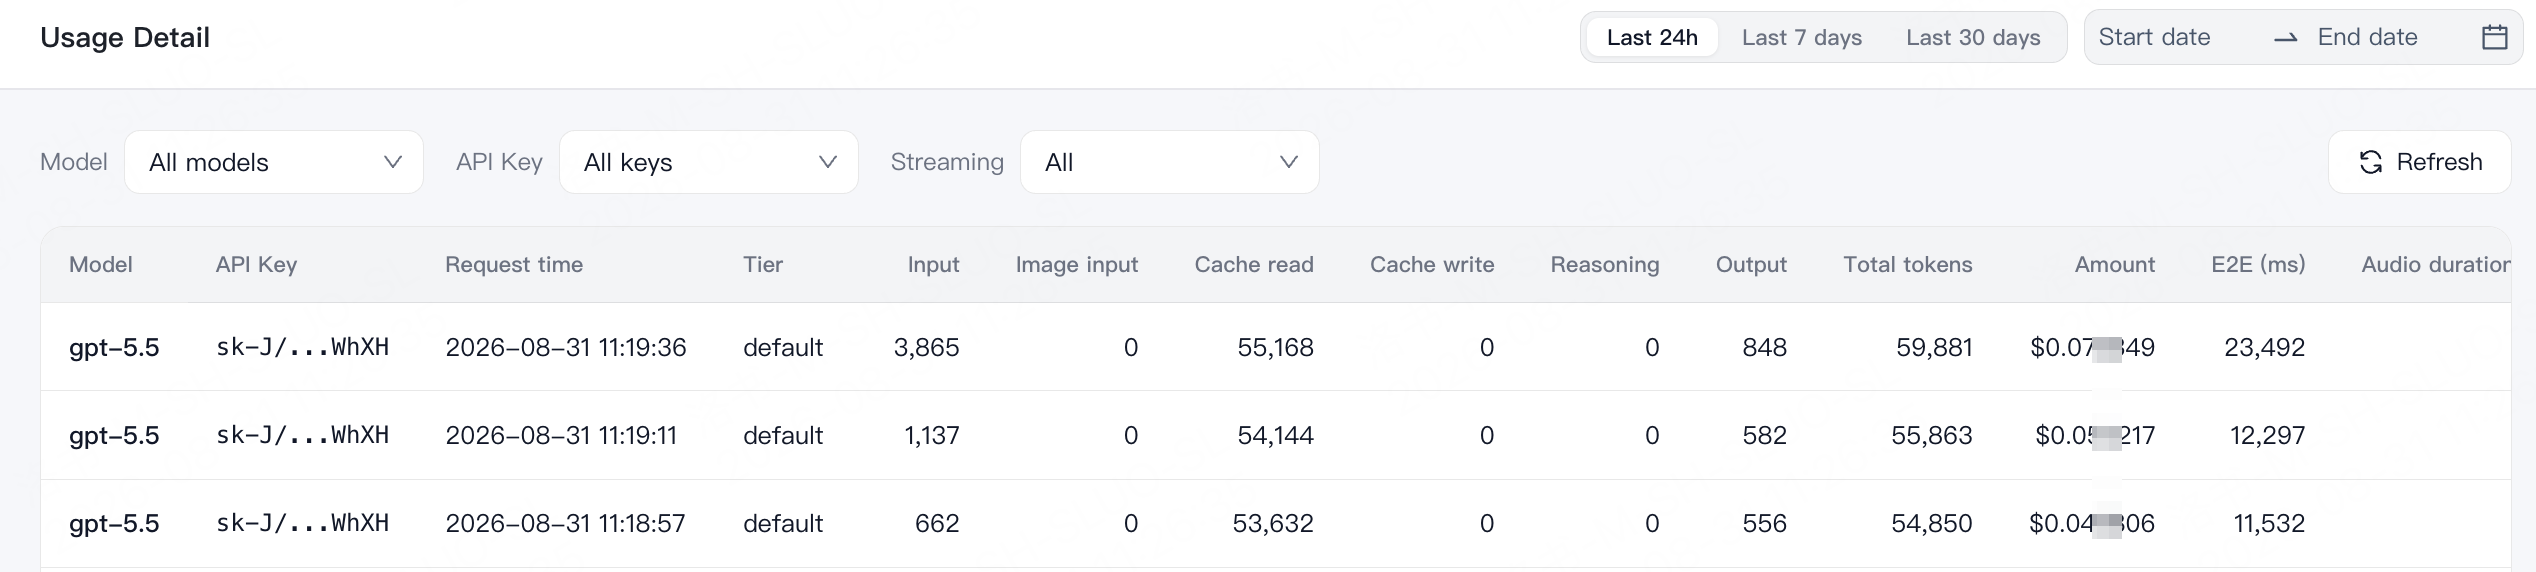Image resolution: width=2536 pixels, height=572 pixels.
Task: Switch to Last 7 days
Action: click(1802, 37)
